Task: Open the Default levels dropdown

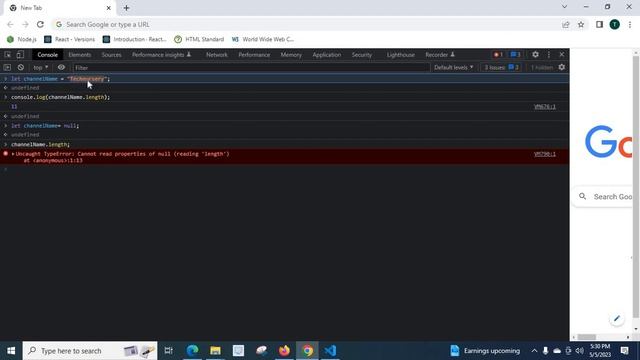Action: pos(453,67)
